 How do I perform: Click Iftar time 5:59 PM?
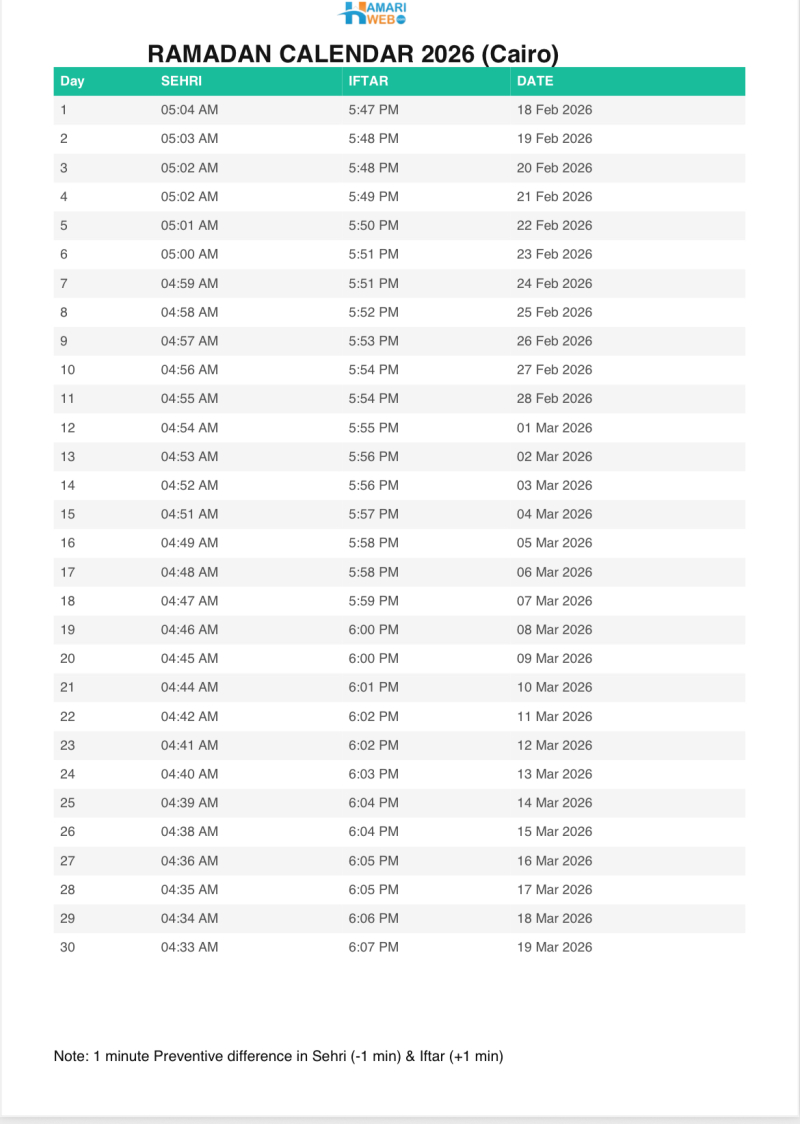coord(373,600)
